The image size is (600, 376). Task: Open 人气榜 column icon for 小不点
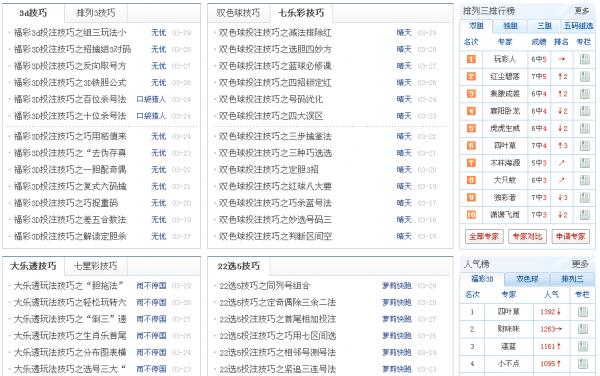pos(583,363)
